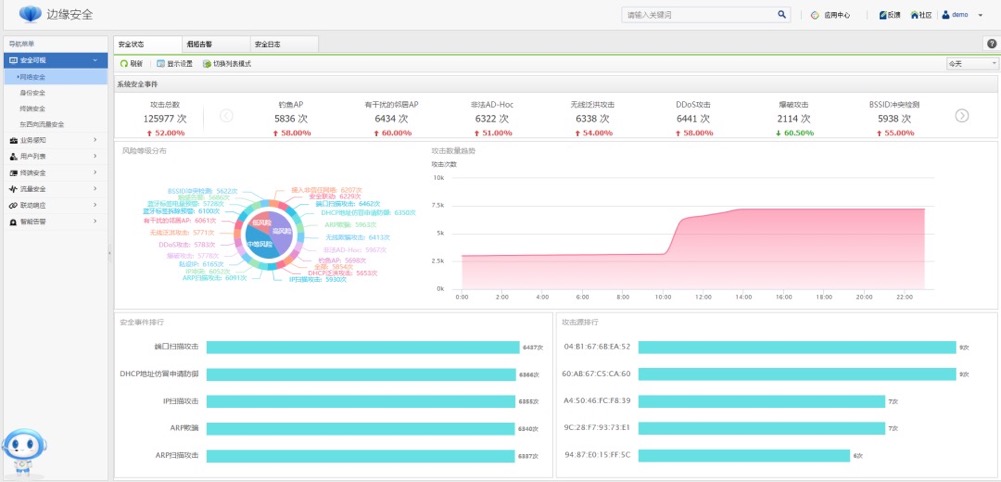Click the 业务感知 sidebar icon
Image resolution: width=1001 pixels, height=482 pixels.
[13, 140]
